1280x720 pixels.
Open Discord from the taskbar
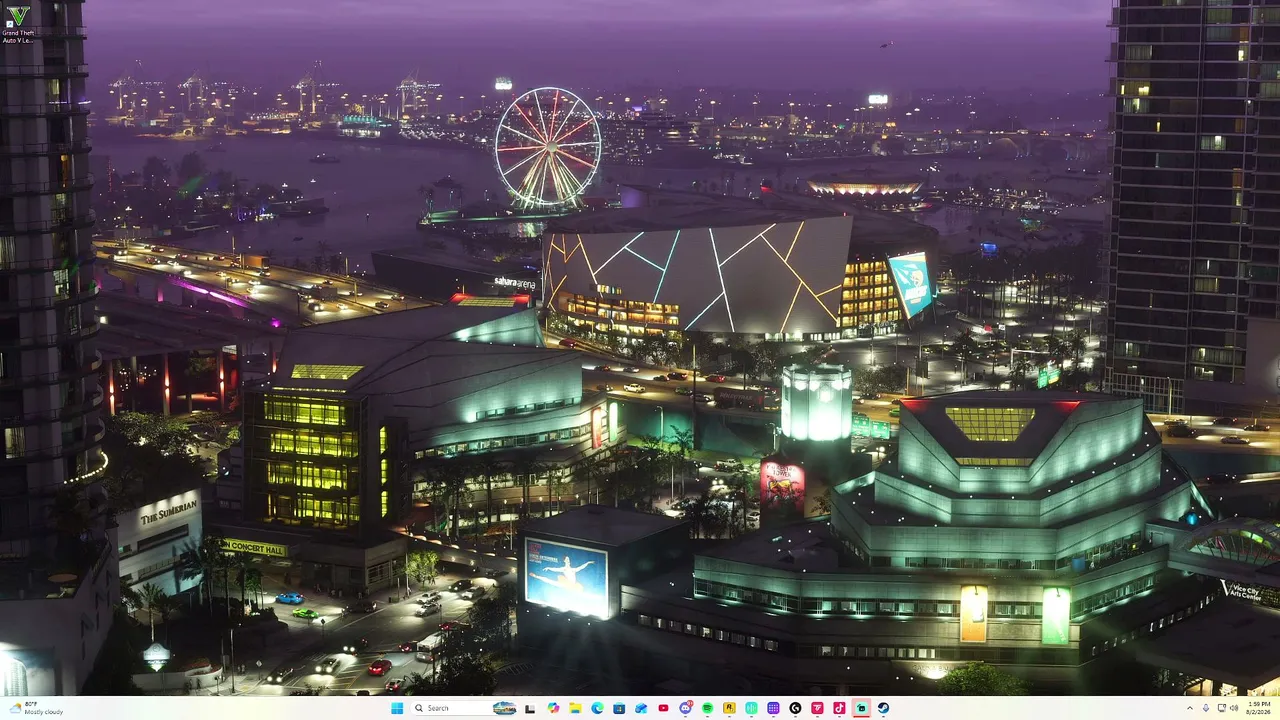click(685, 708)
